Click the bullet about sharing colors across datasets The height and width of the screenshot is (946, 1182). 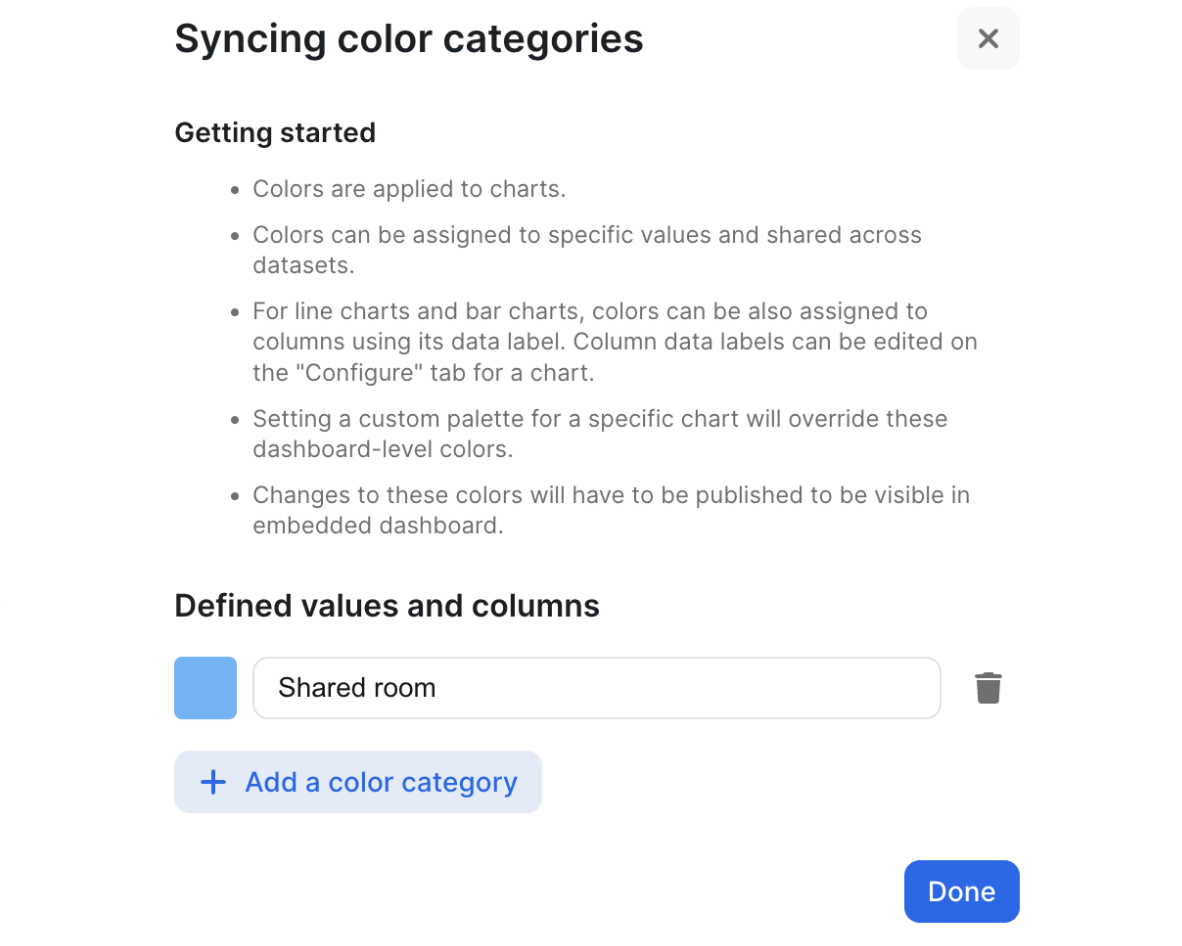click(586, 250)
